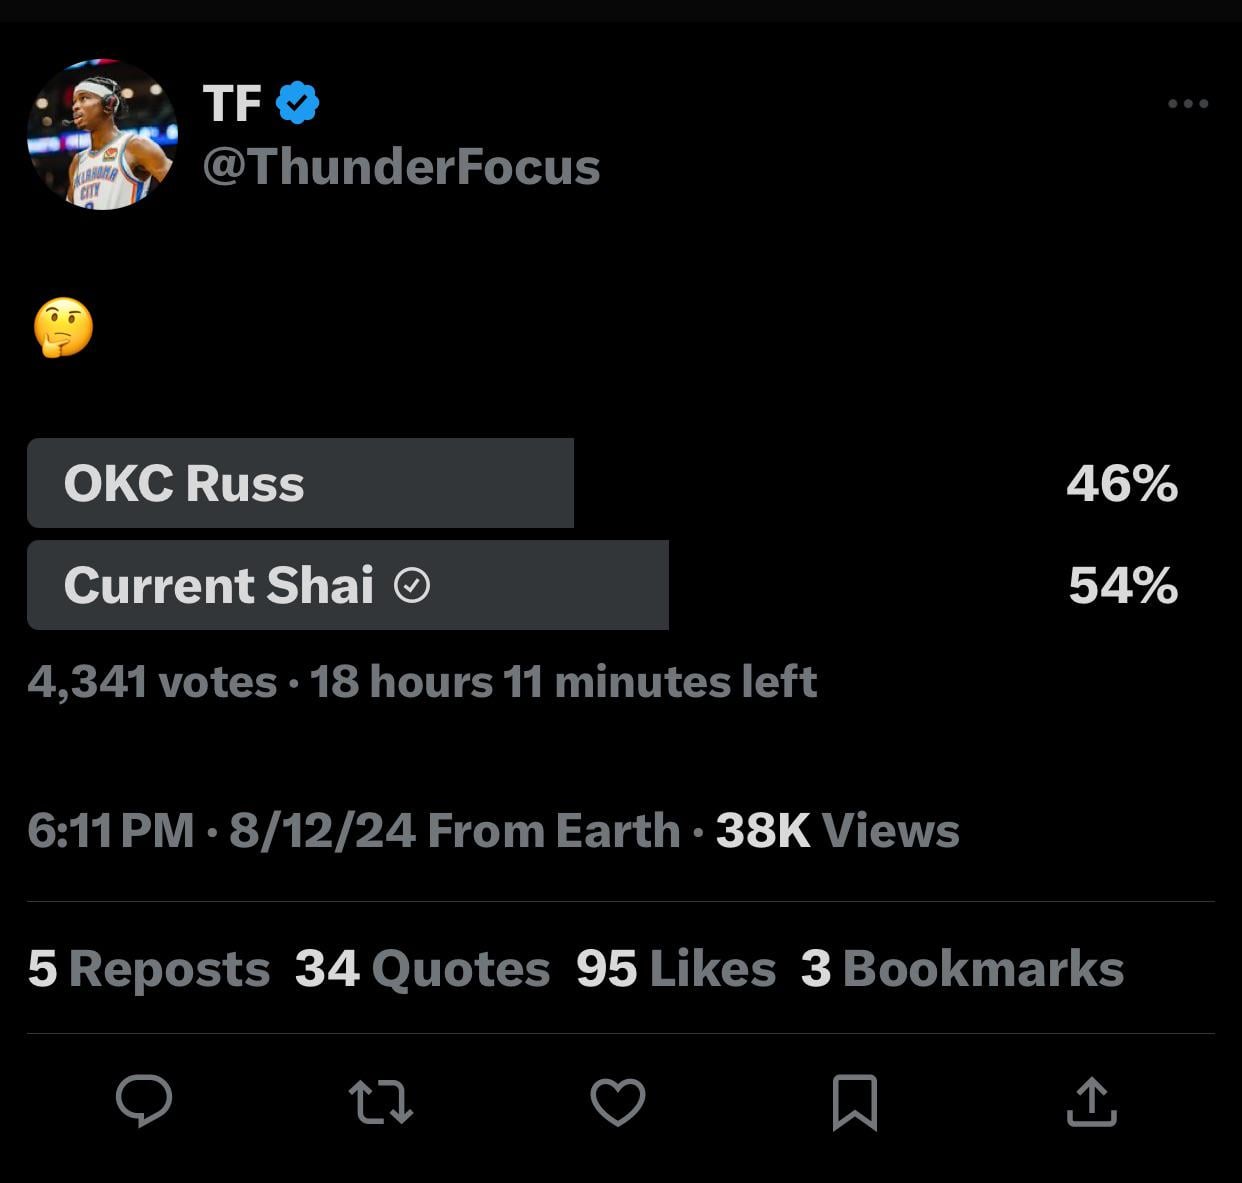The height and width of the screenshot is (1183, 1242).
Task: Open share options with upload icon
Action: tap(1091, 1102)
